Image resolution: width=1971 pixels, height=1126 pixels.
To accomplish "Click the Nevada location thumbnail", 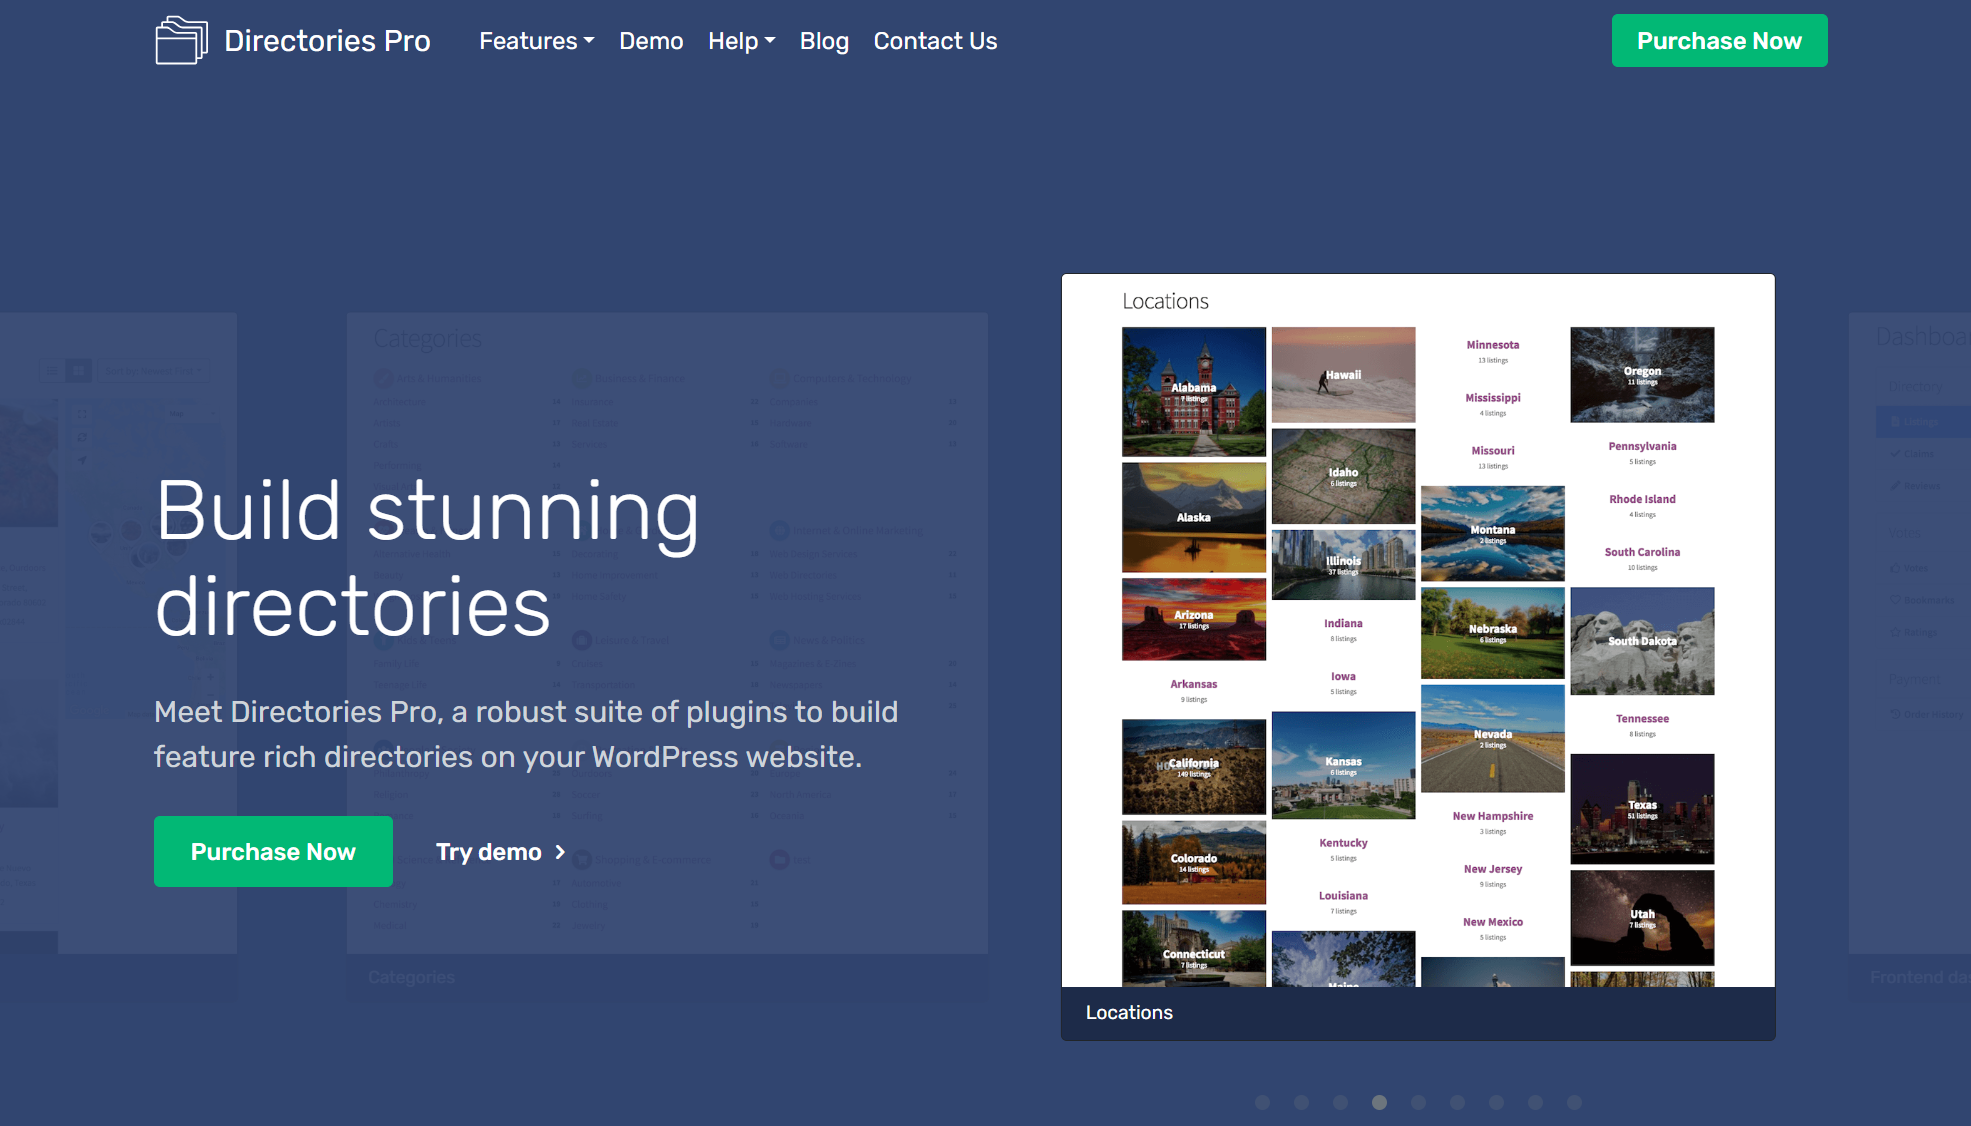I will pyautogui.click(x=1493, y=738).
